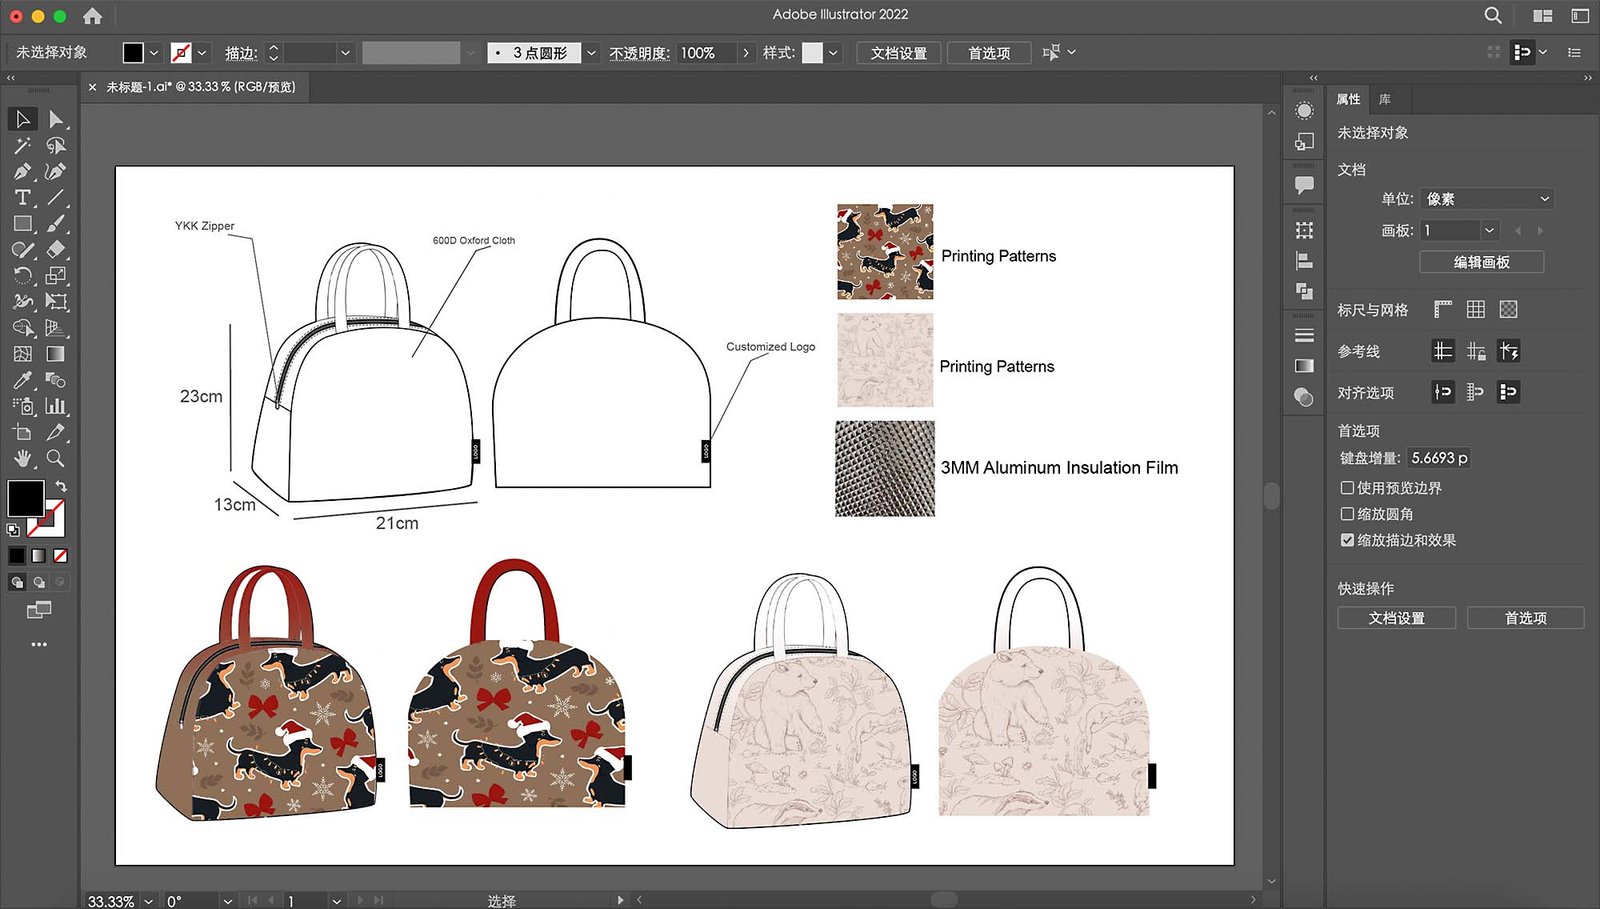Select the 未标题-1.ai document tab

(200, 87)
